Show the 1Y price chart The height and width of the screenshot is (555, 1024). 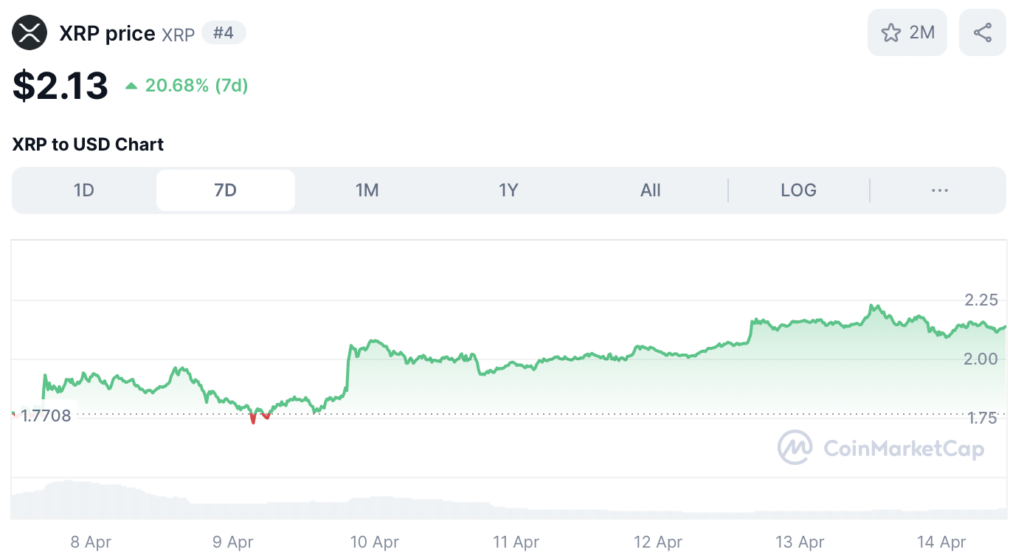509,190
